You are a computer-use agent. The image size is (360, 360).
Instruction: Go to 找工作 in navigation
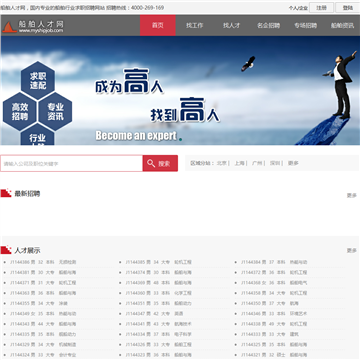coord(195,25)
